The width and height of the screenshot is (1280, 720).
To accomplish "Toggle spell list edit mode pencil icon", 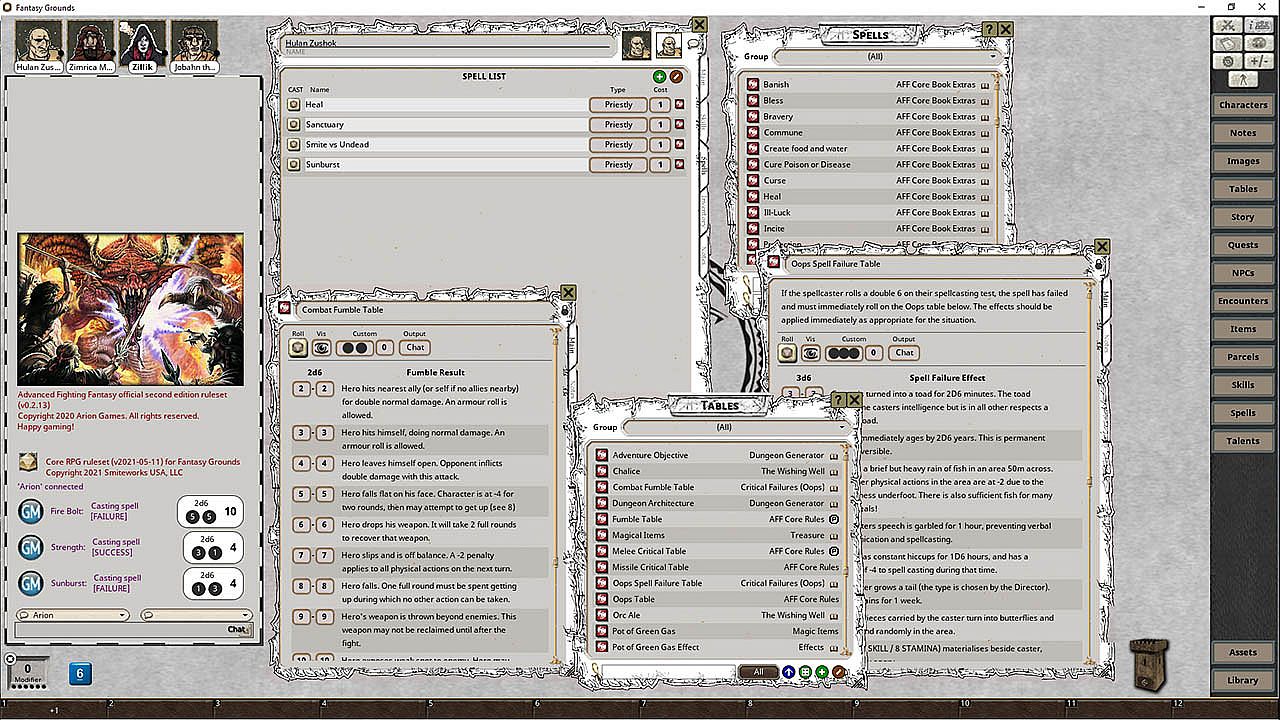I will click(x=676, y=77).
